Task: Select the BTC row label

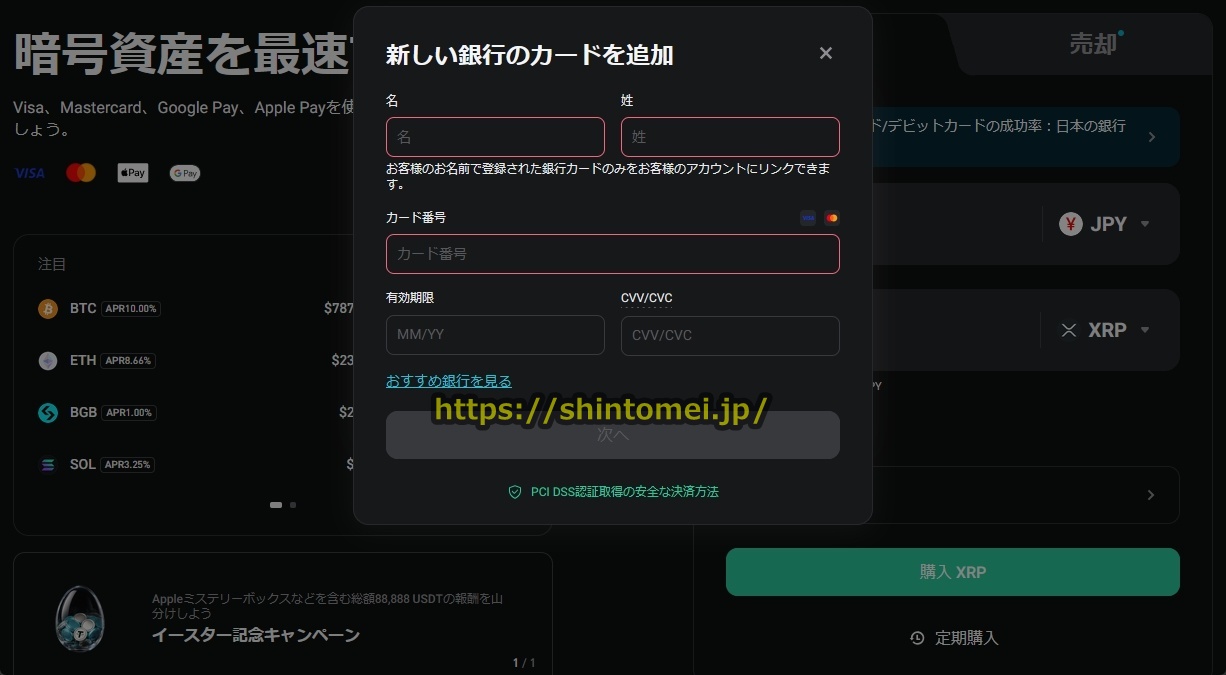Action: [x=83, y=308]
